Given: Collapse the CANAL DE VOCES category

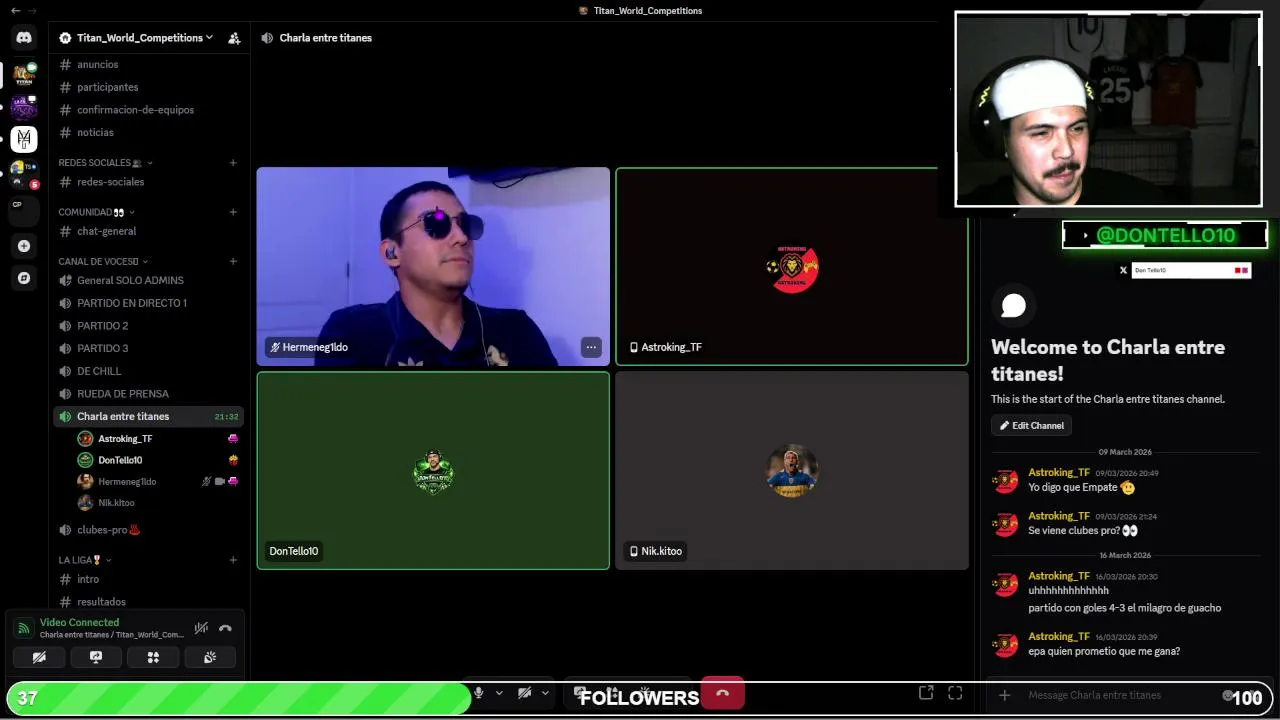Looking at the screenshot, I should coord(104,261).
